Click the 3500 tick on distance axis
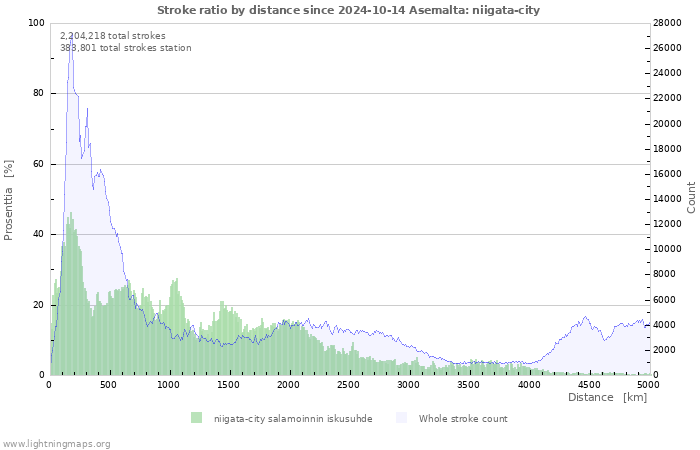Viewport: 700px width, 450px height. click(468, 385)
